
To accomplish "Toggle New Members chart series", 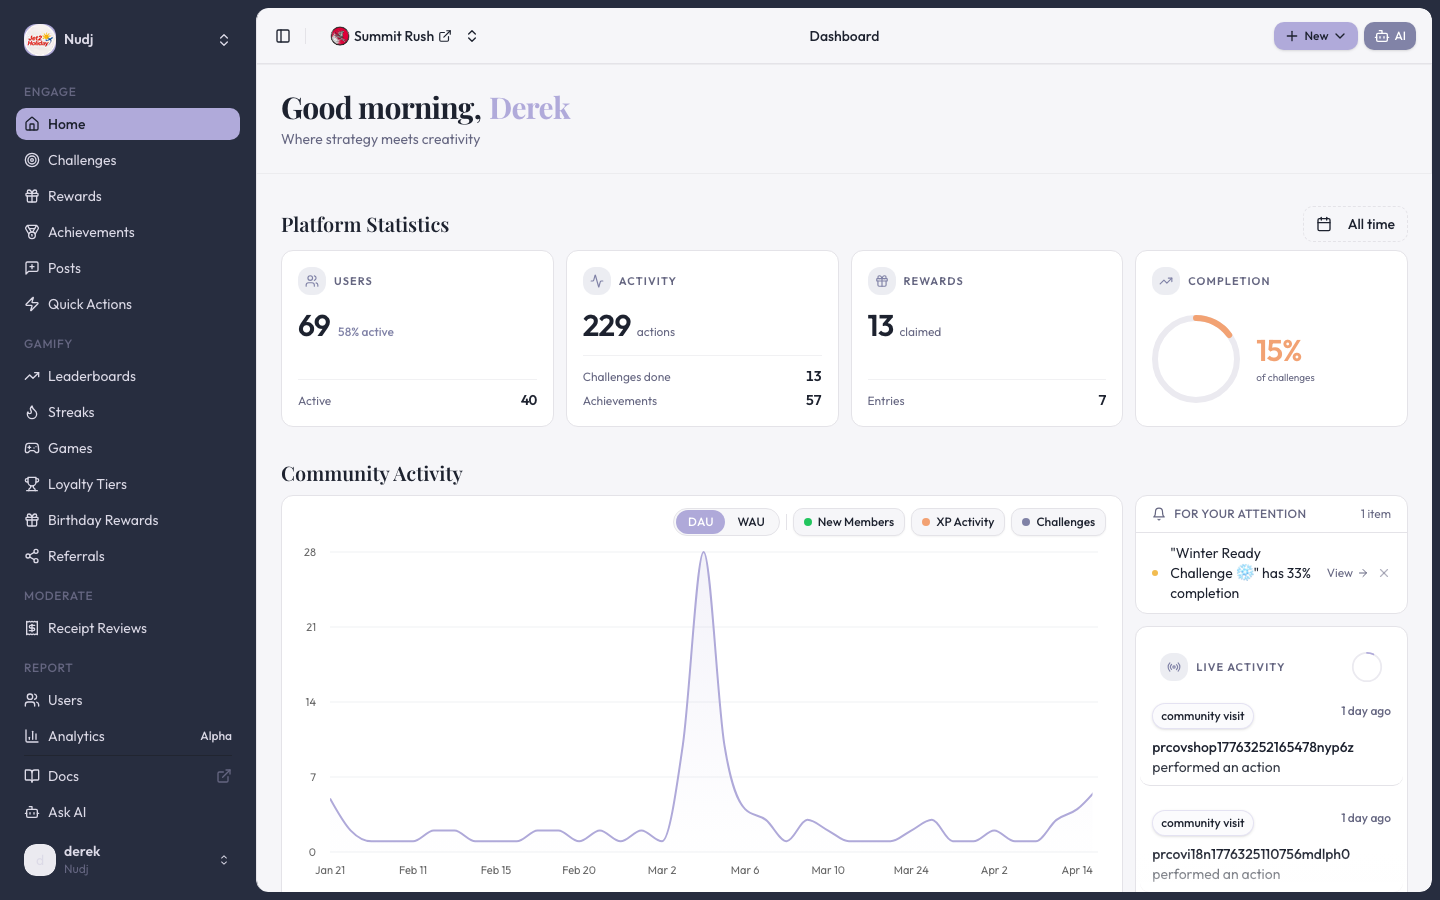I will [x=848, y=522].
